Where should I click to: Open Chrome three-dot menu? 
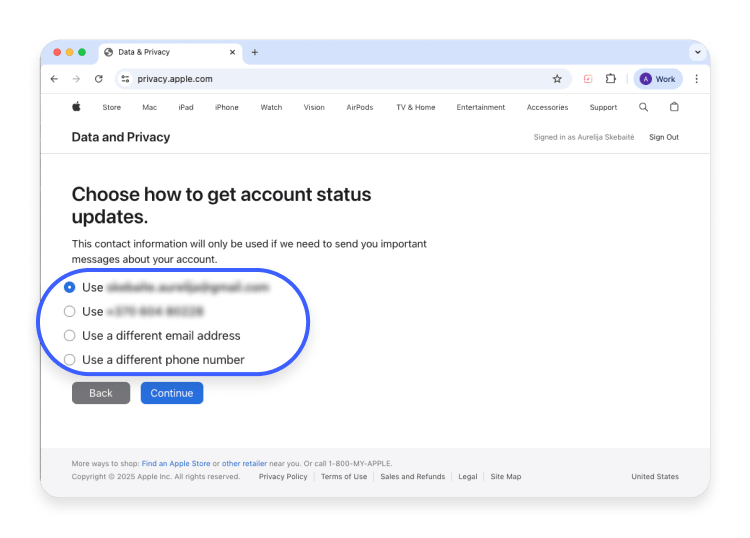pyautogui.click(x=696, y=79)
